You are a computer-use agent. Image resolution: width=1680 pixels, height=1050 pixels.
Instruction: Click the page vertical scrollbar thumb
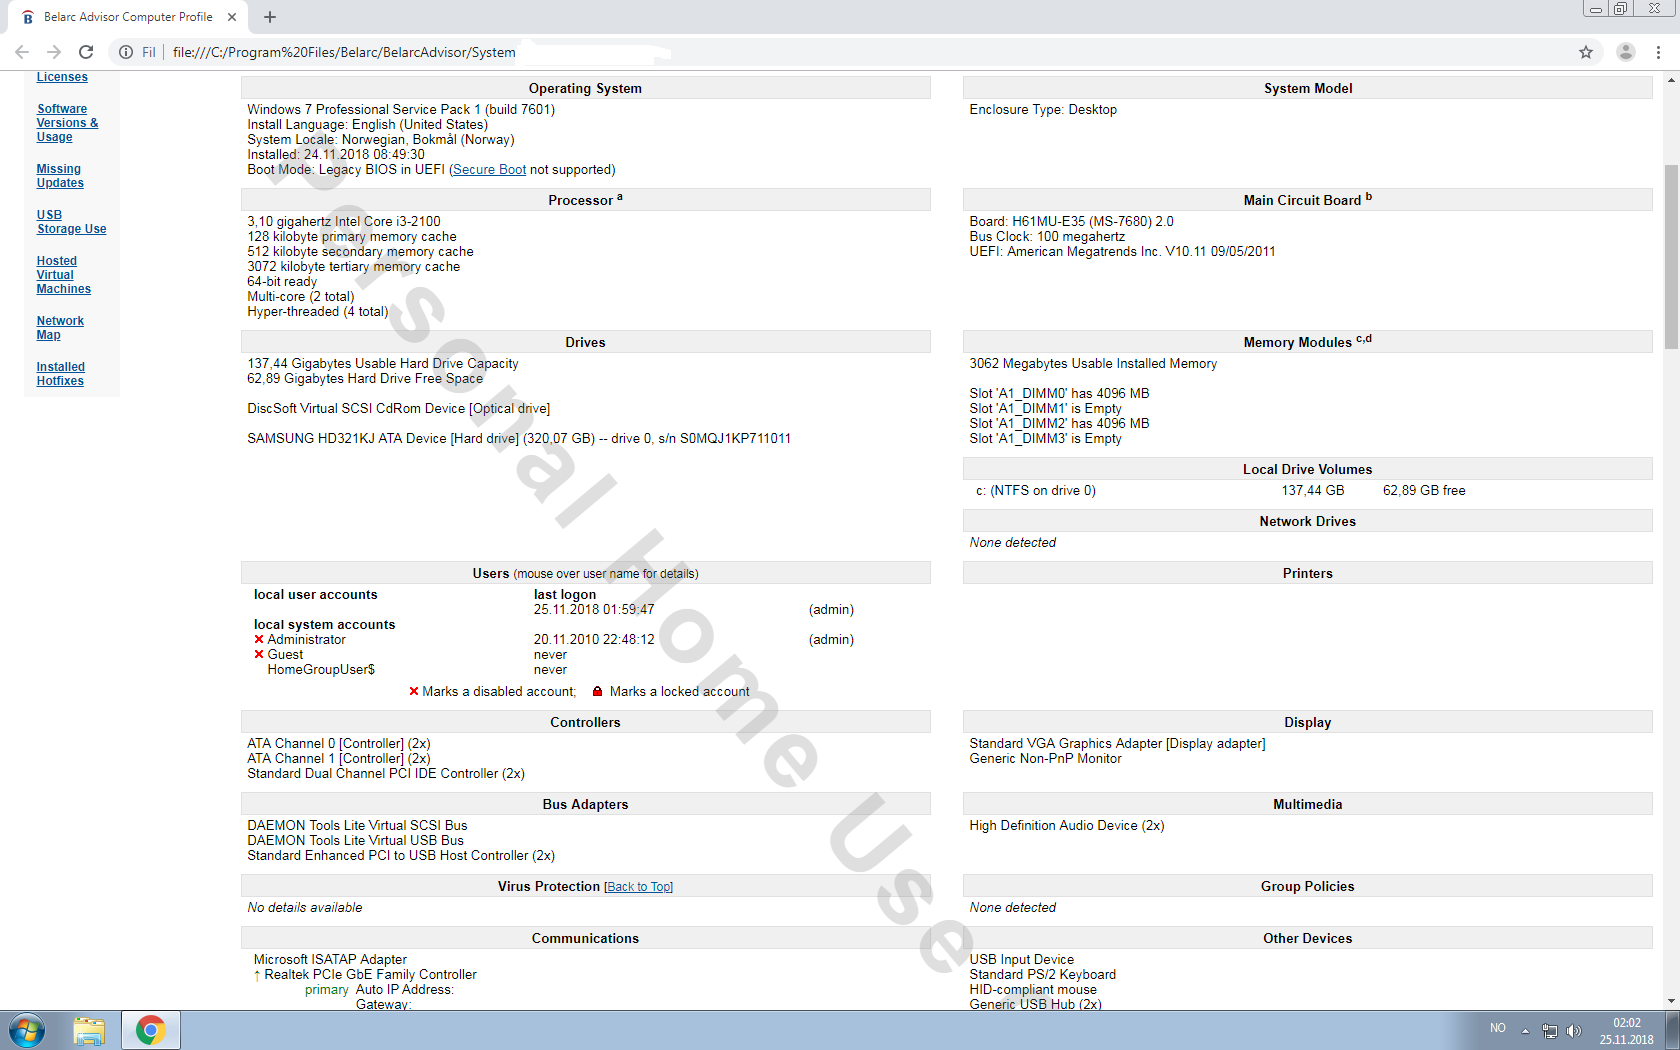pos(1671,257)
